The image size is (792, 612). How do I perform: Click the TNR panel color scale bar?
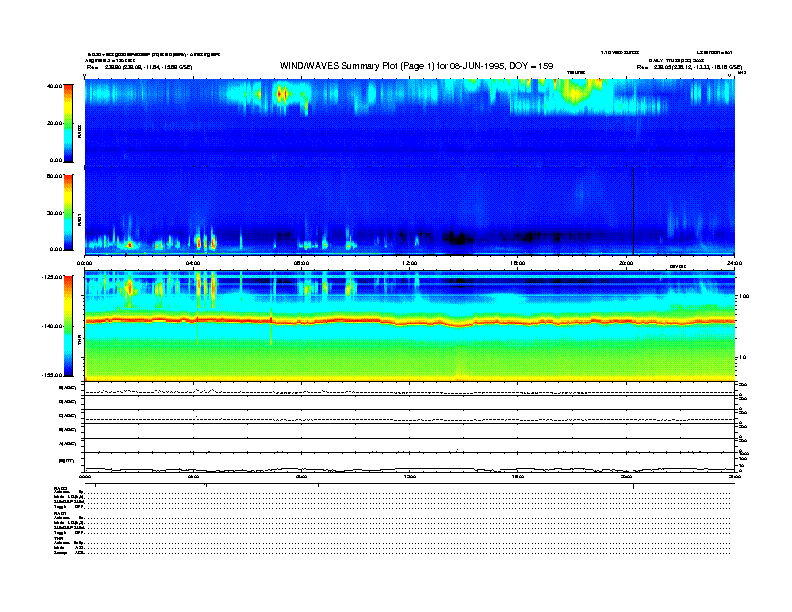point(68,326)
